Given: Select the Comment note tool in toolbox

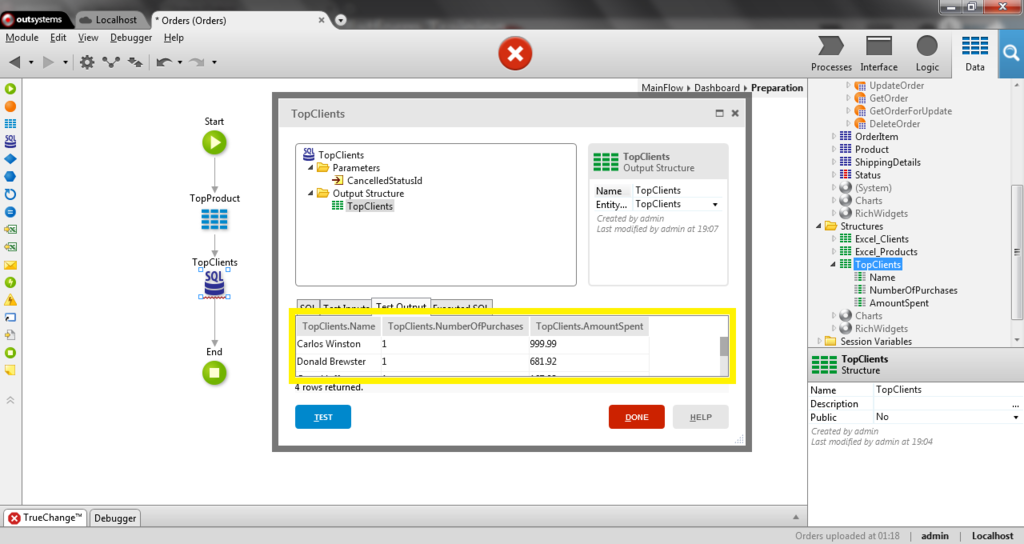Looking at the screenshot, I should click(10, 370).
